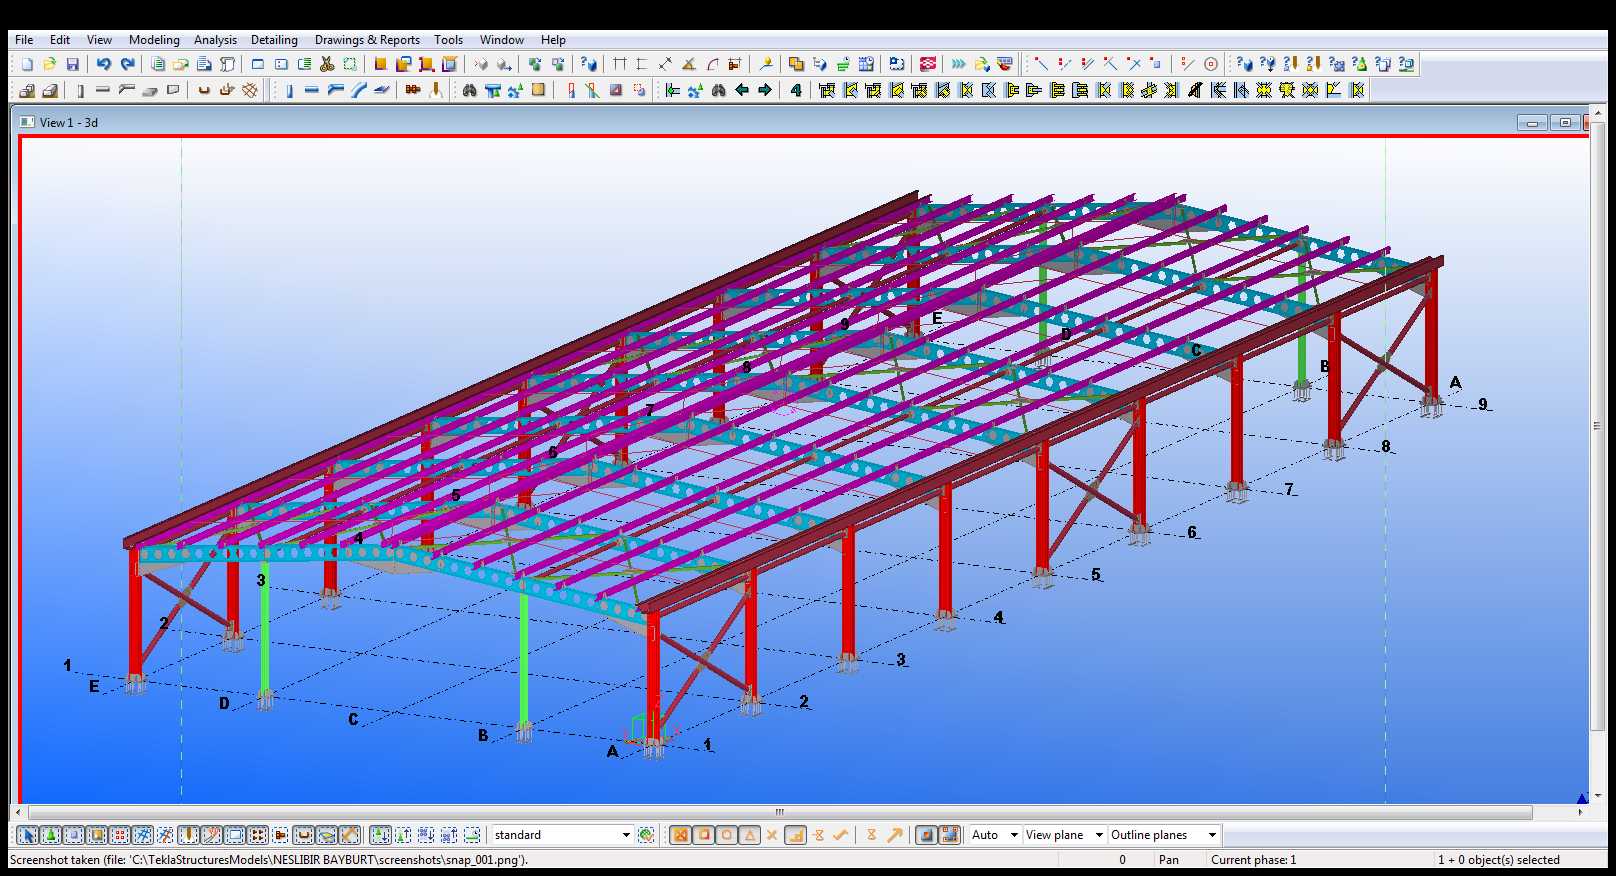Image resolution: width=1616 pixels, height=876 pixels.
Task: Toggle Snap to center points switch
Action: pos(727,835)
